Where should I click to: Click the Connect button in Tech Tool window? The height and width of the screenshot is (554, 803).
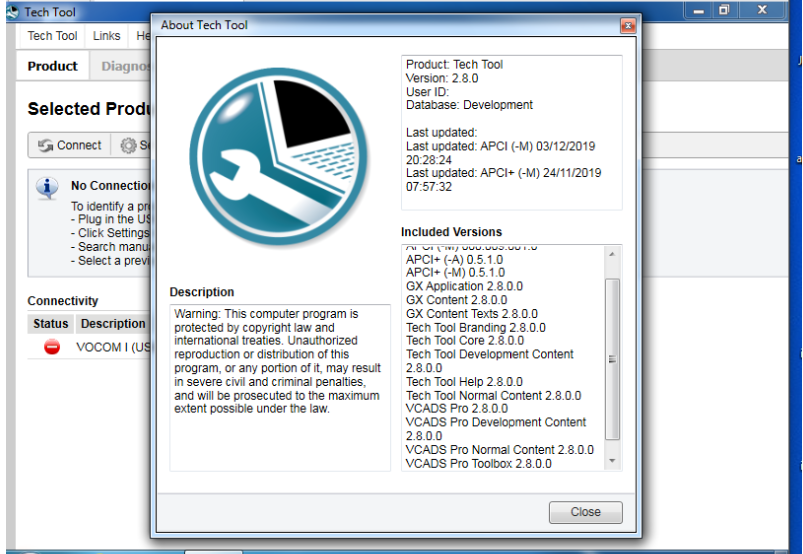click(69, 145)
